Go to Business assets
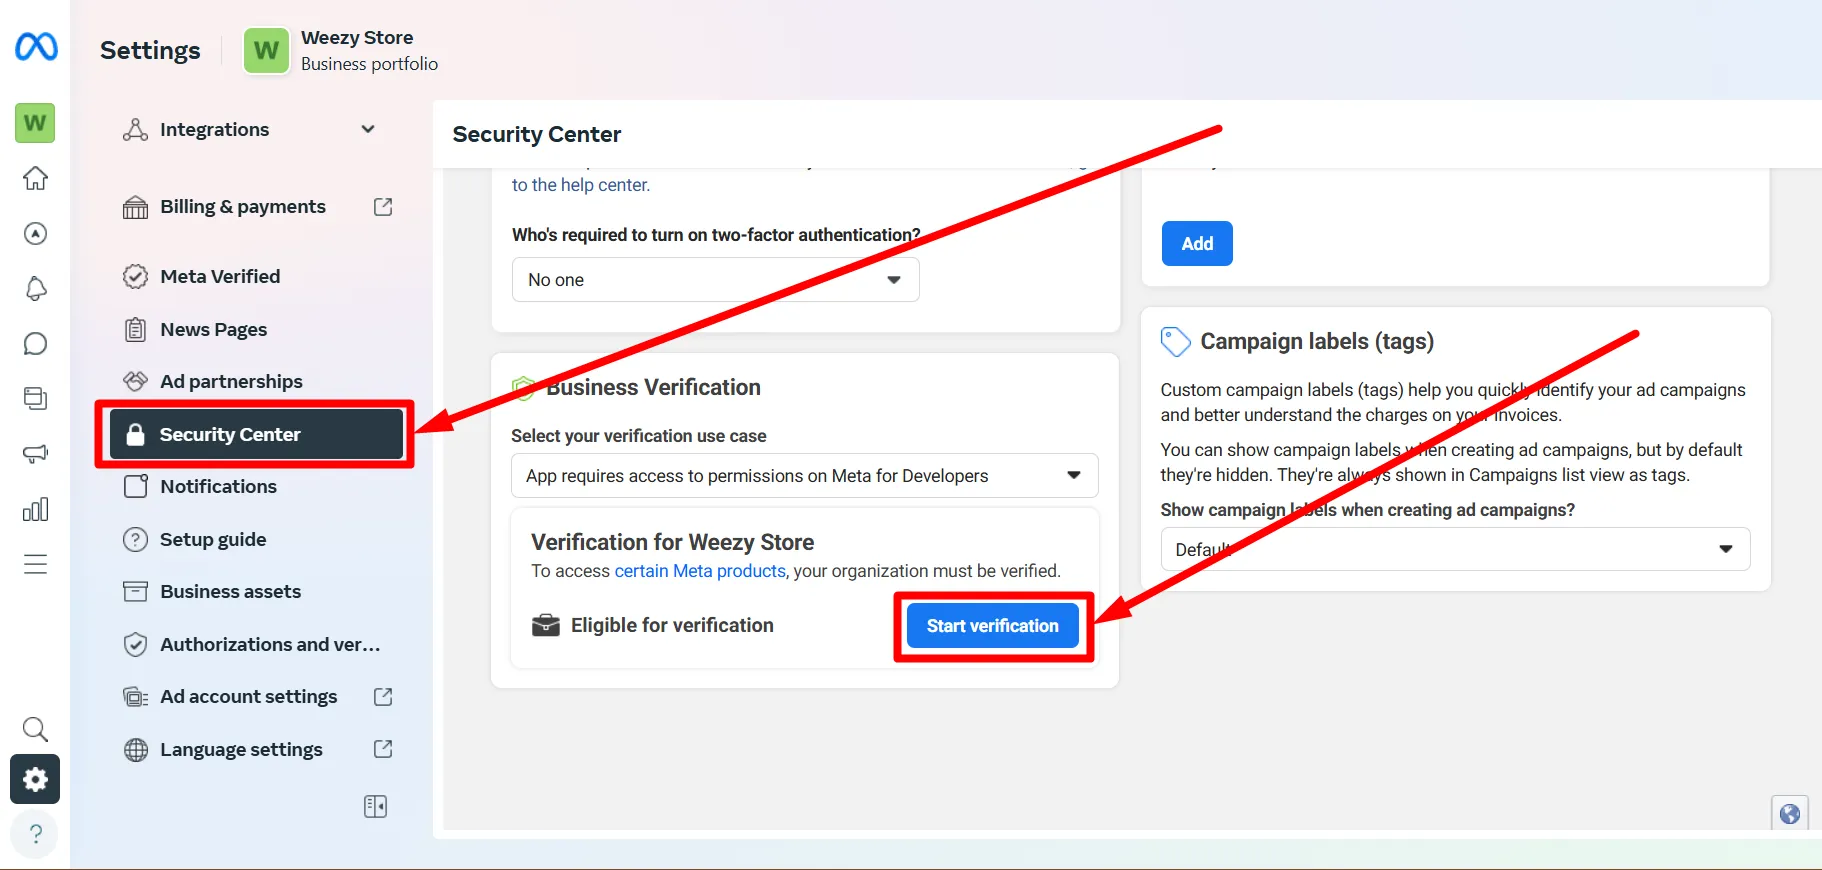Viewport: 1822px width, 870px height. click(x=230, y=592)
